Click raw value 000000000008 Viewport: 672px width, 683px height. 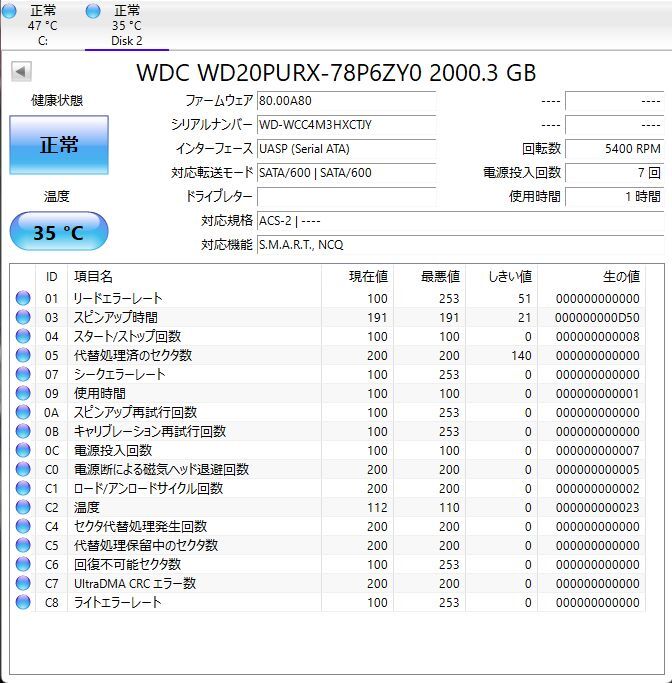[597, 336]
